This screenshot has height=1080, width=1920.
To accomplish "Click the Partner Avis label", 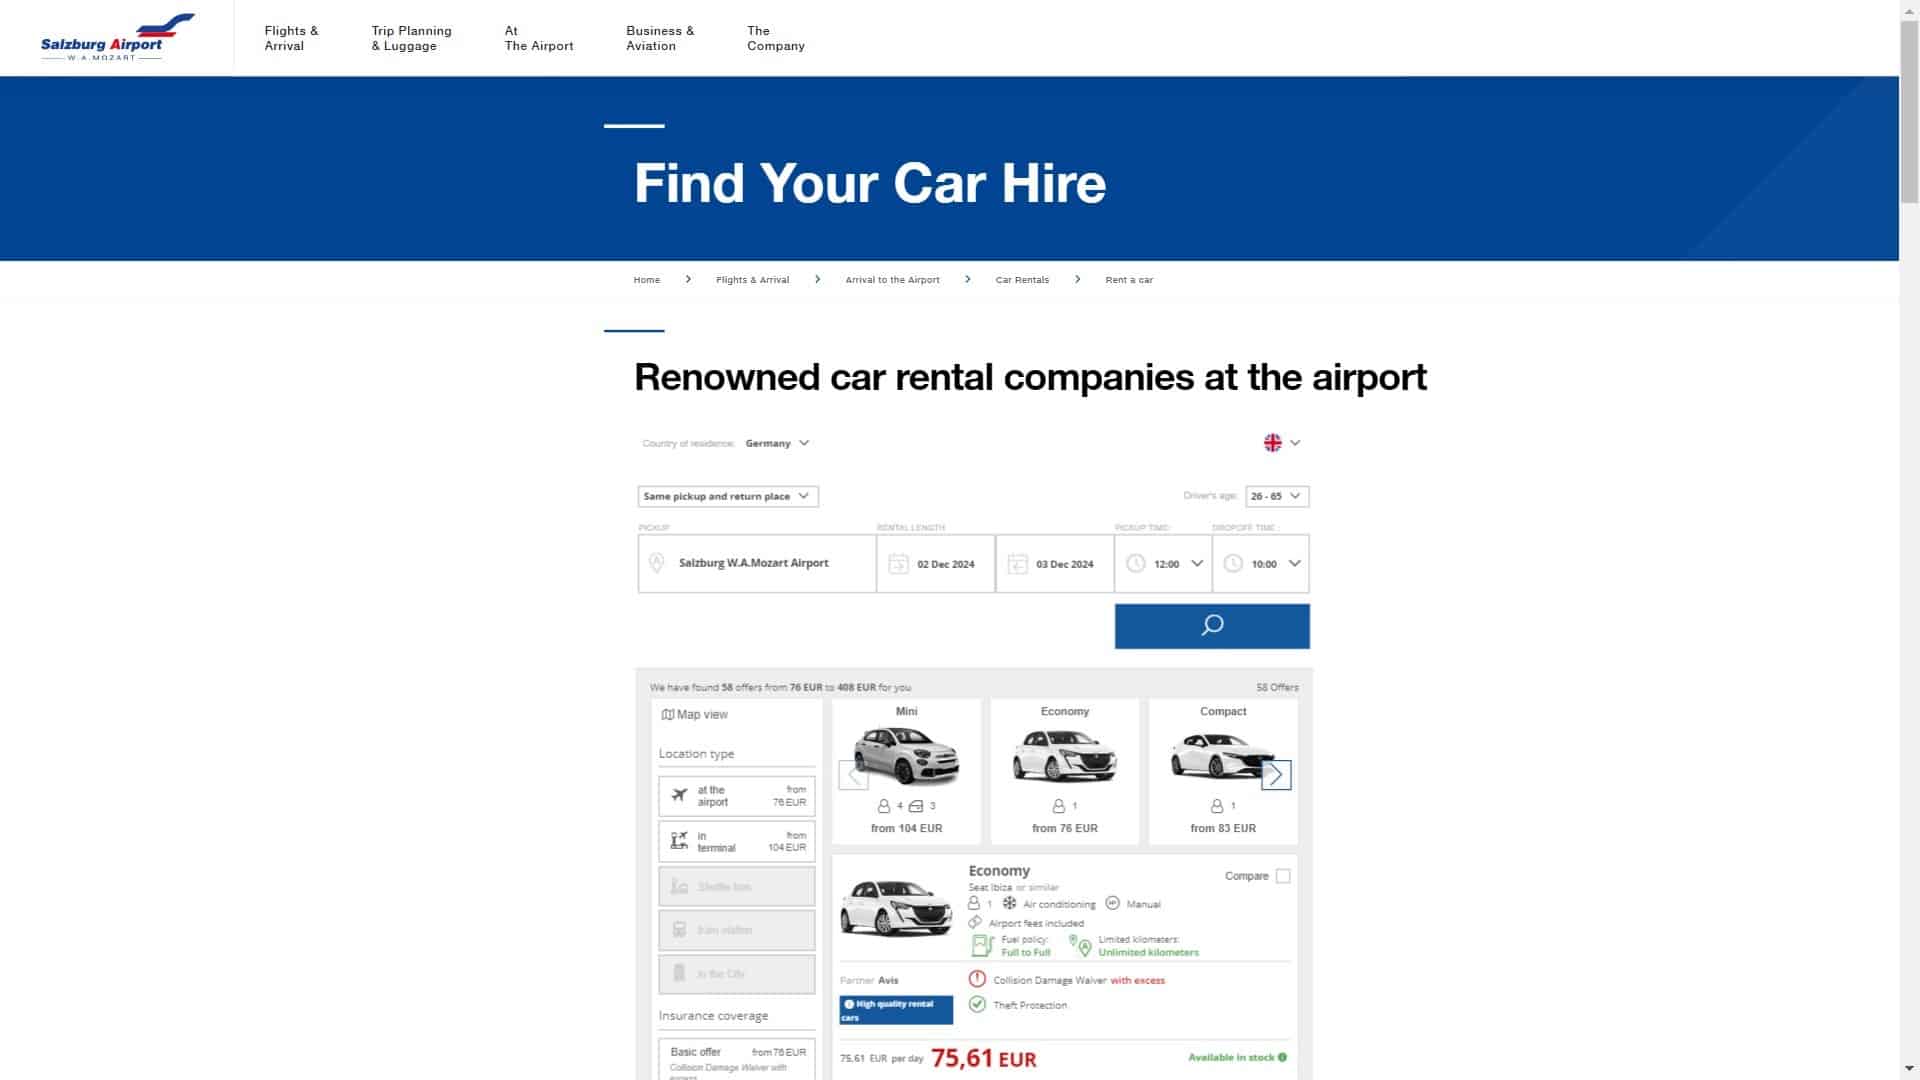I will 869,981.
